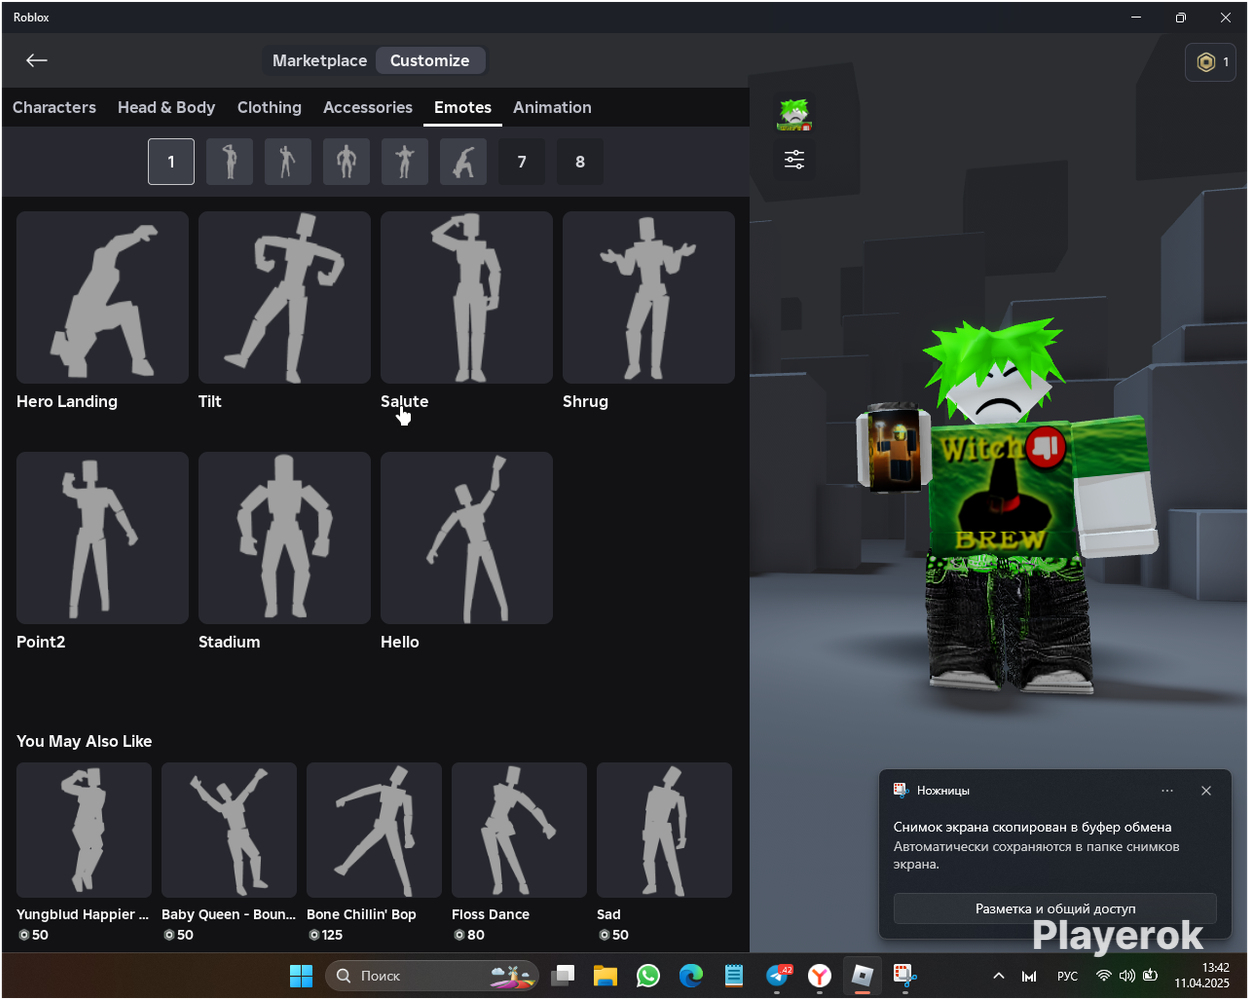Click the Roblox taskbar icon
The height and width of the screenshot is (1000, 1249).
862,975
